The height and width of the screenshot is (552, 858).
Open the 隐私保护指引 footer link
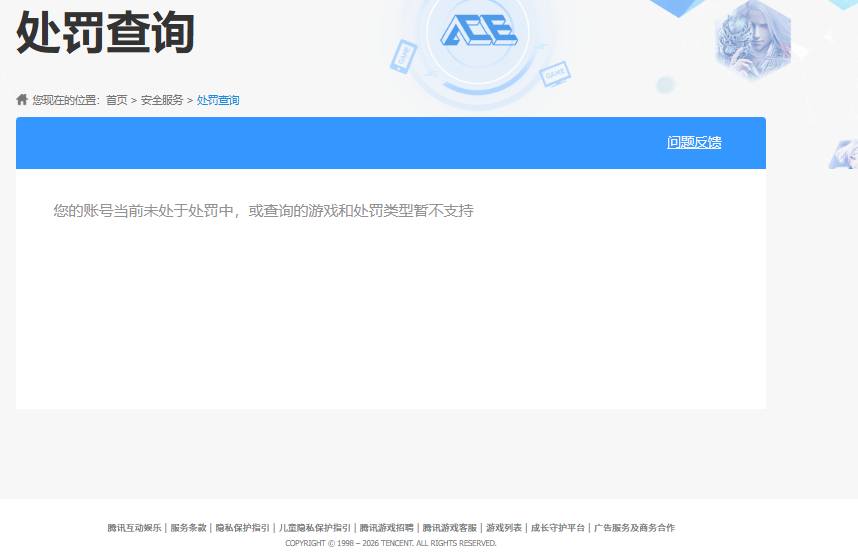(242, 527)
